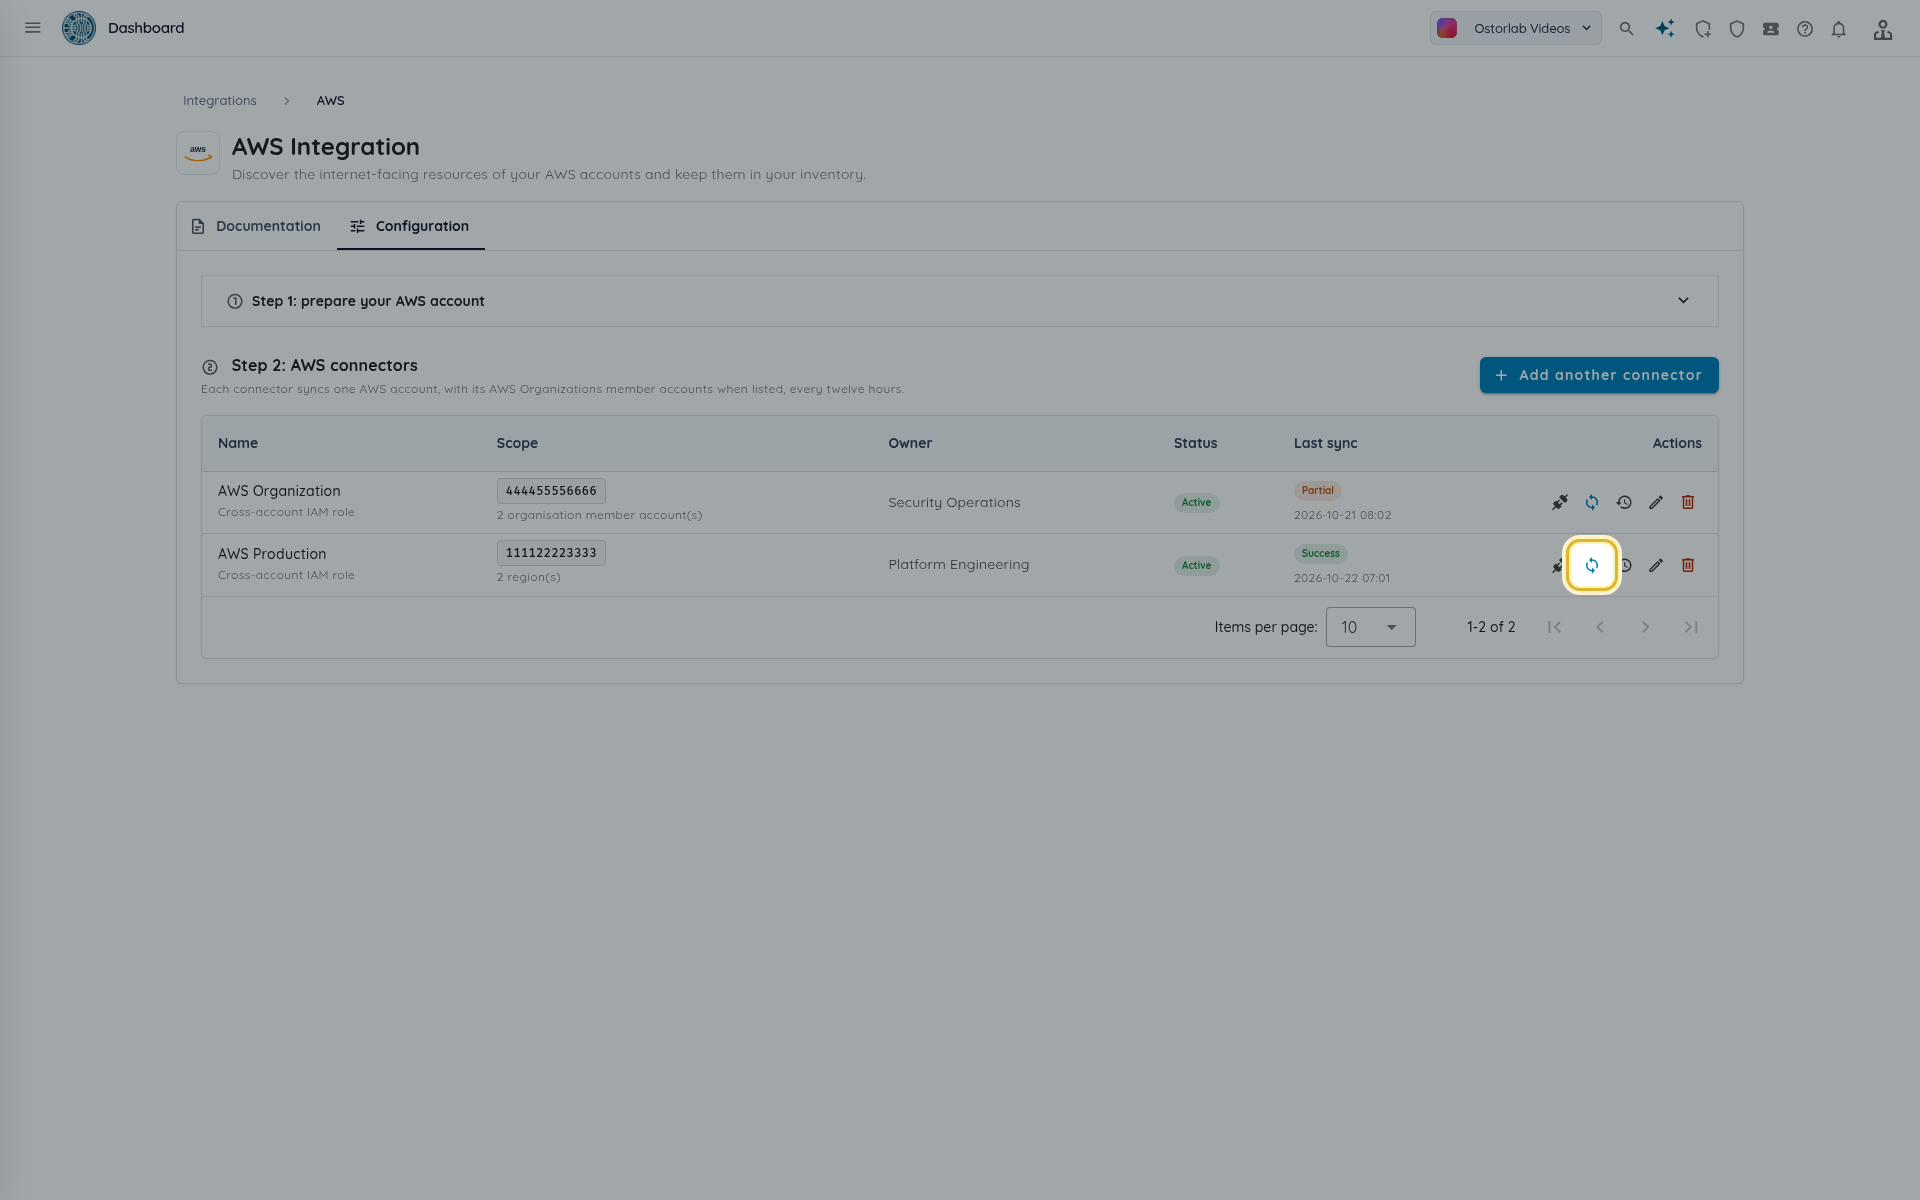
Task: Open the hamburger navigation menu
Action: tap(33, 28)
